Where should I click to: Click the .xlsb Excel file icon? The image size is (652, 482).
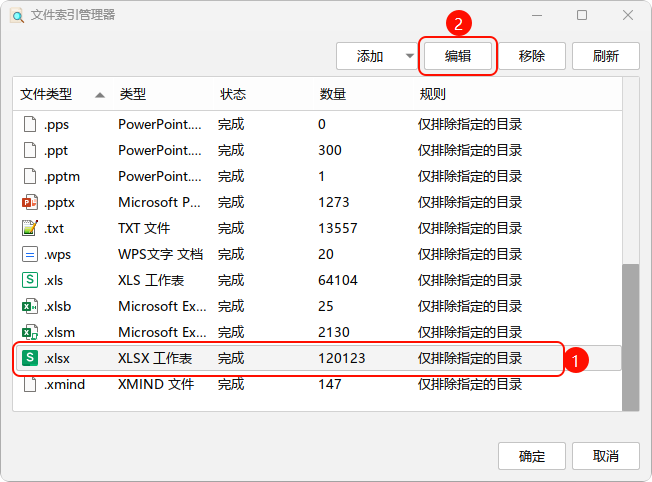click(29, 306)
